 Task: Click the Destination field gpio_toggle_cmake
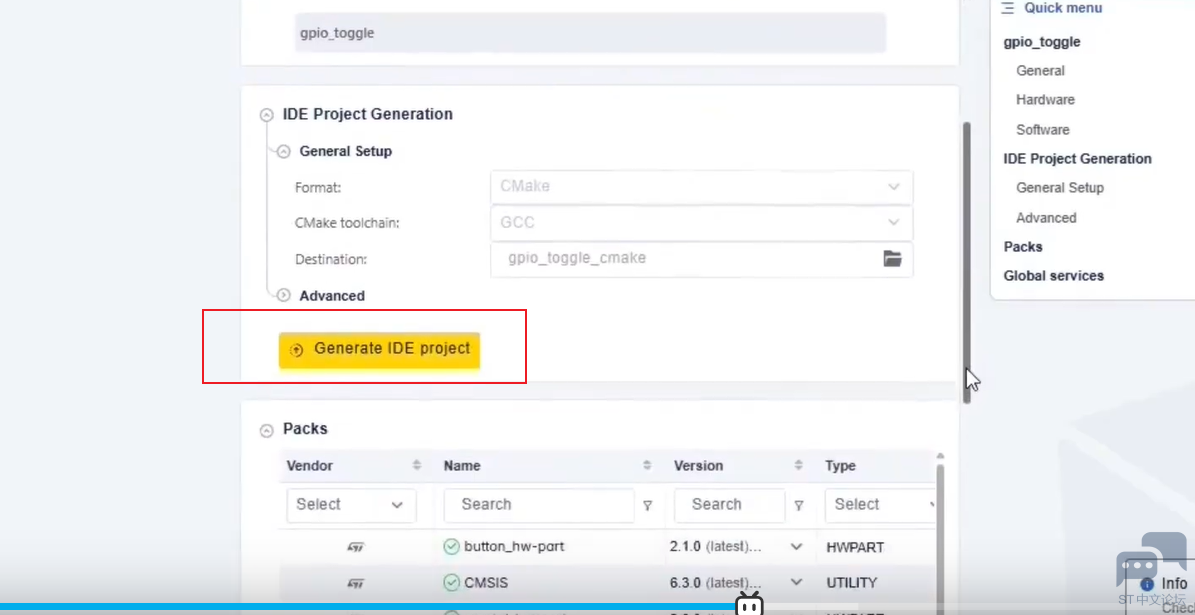click(x=702, y=259)
